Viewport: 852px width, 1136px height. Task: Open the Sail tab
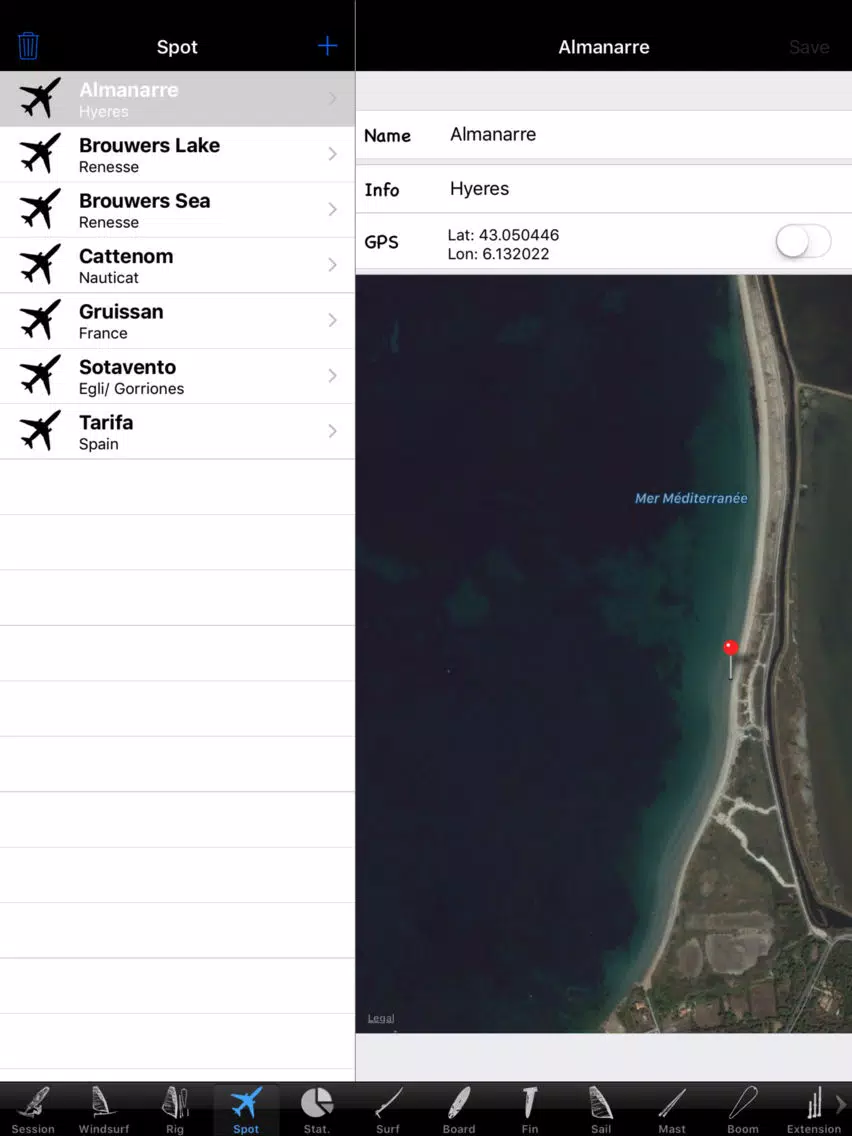click(x=601, y=1109)
